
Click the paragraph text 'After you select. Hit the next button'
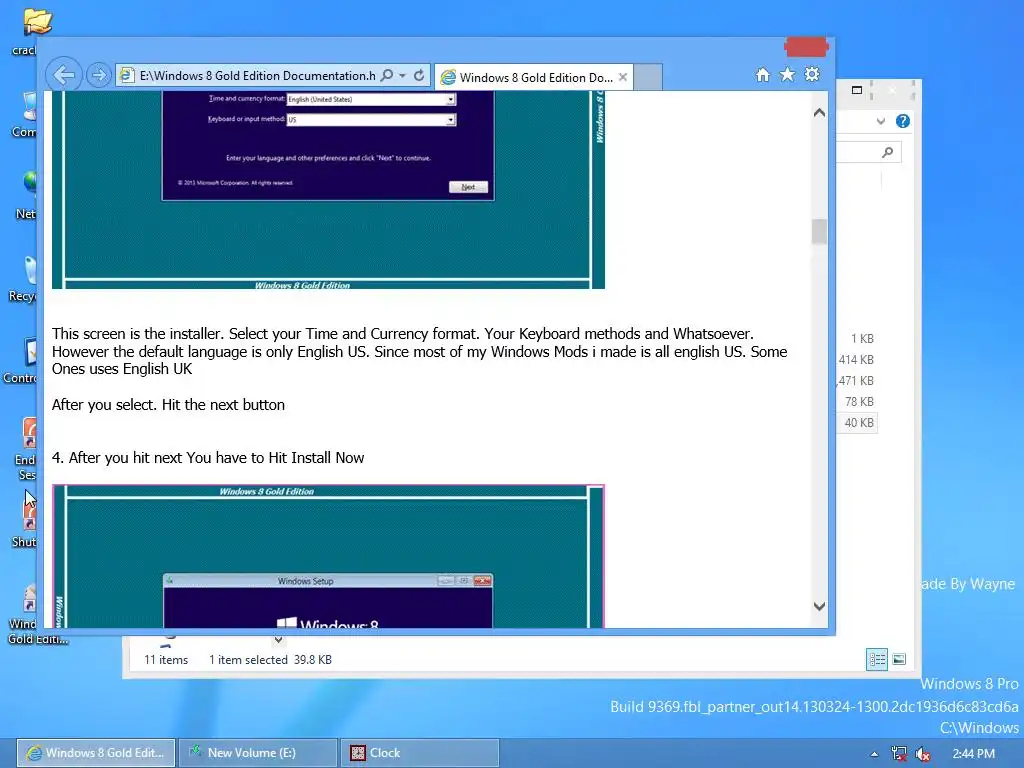pyautogui.click(x=168, y=405)
